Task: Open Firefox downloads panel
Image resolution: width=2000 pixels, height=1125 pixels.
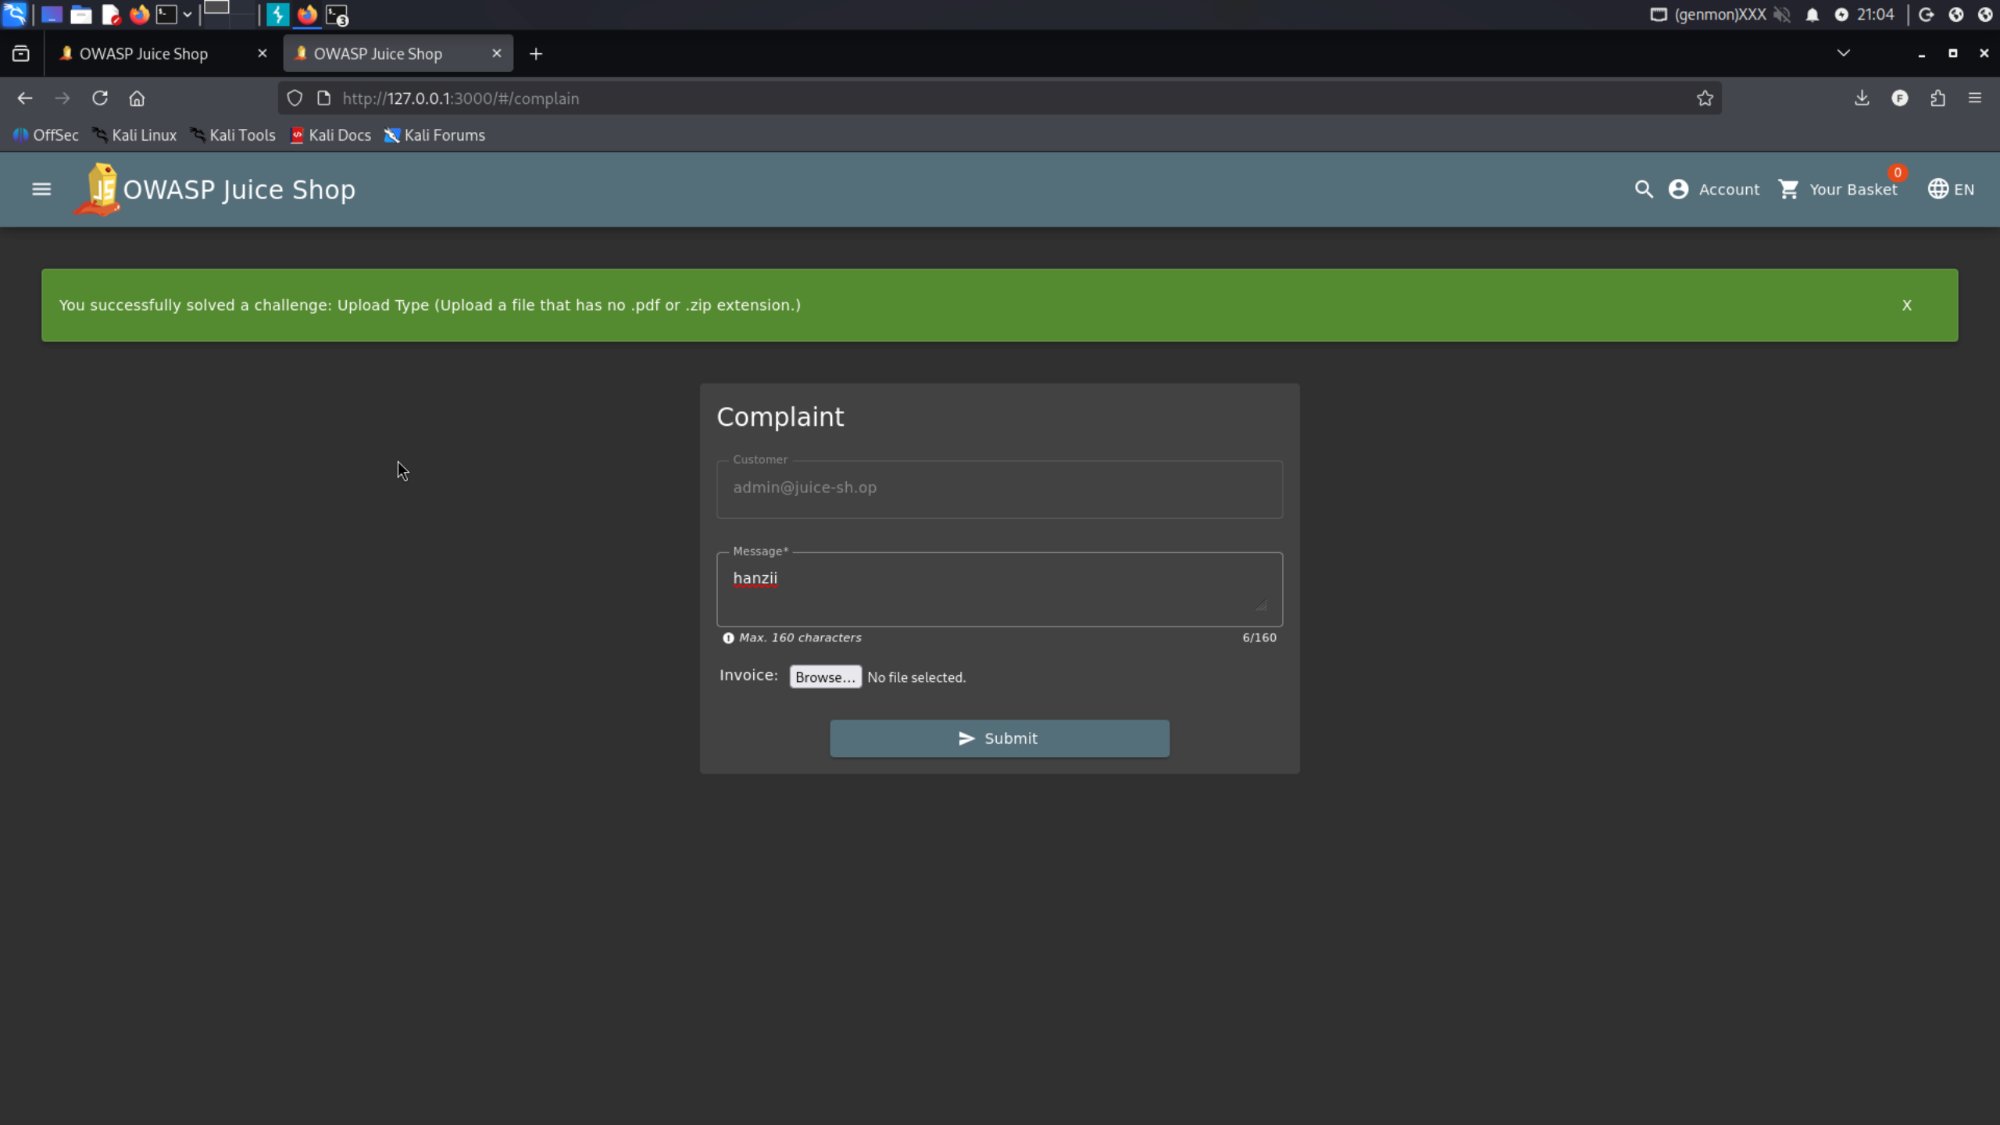Action: click(1861, 98)
